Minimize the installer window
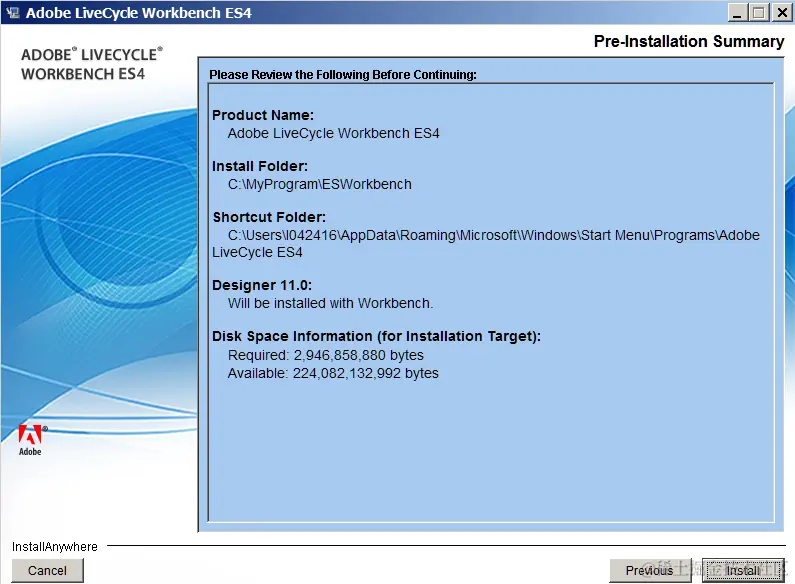Viewport: 795px width, 584px height. 738,12
